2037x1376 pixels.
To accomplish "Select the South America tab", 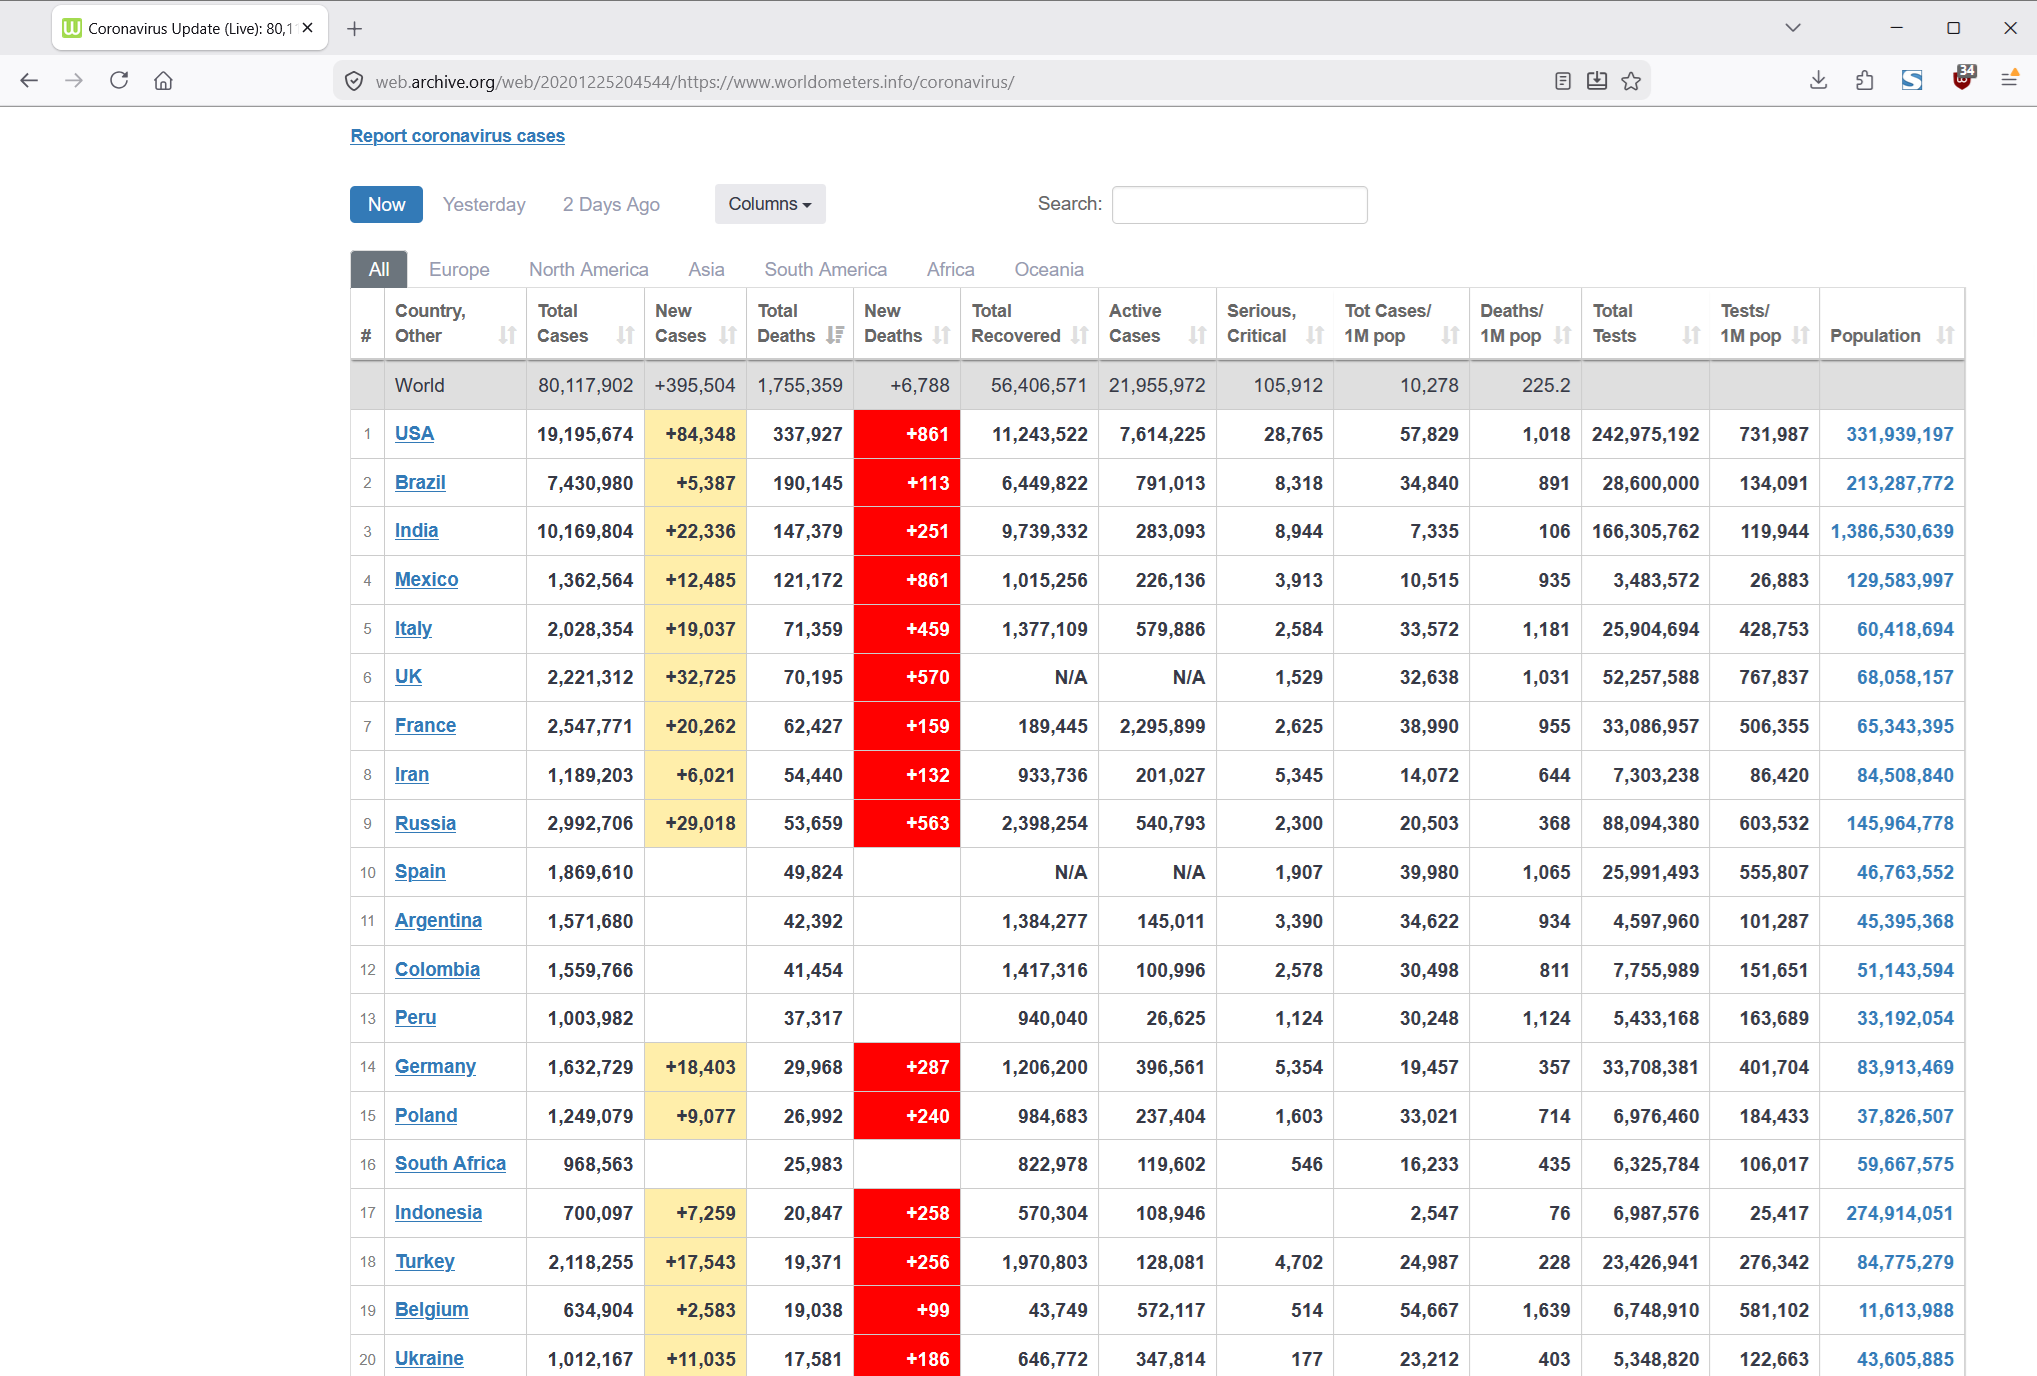I will point(825,269).
